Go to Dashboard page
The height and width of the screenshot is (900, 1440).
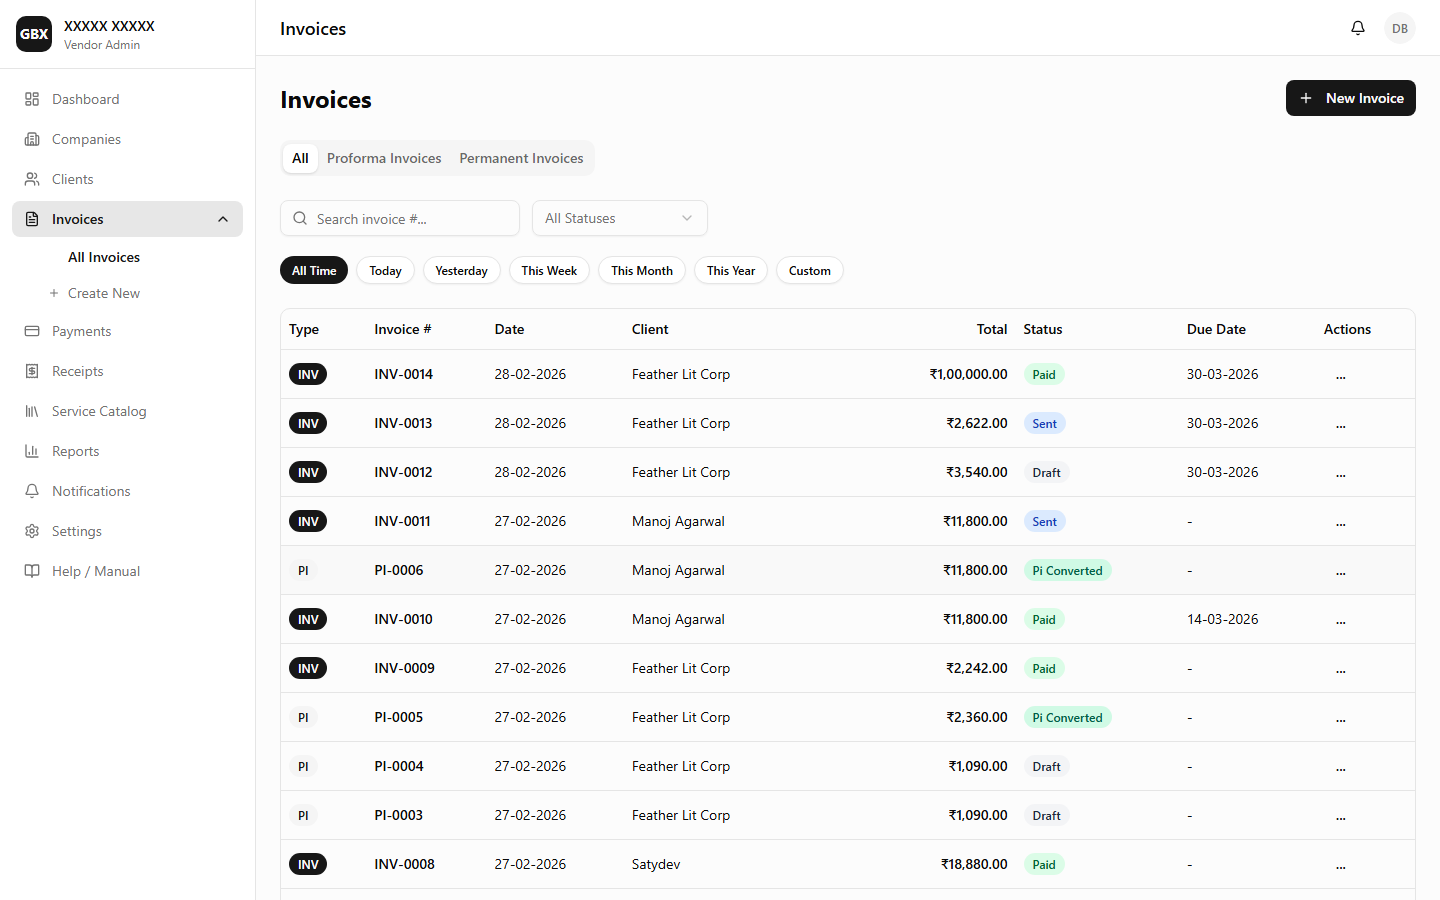(x=127, y=99)
